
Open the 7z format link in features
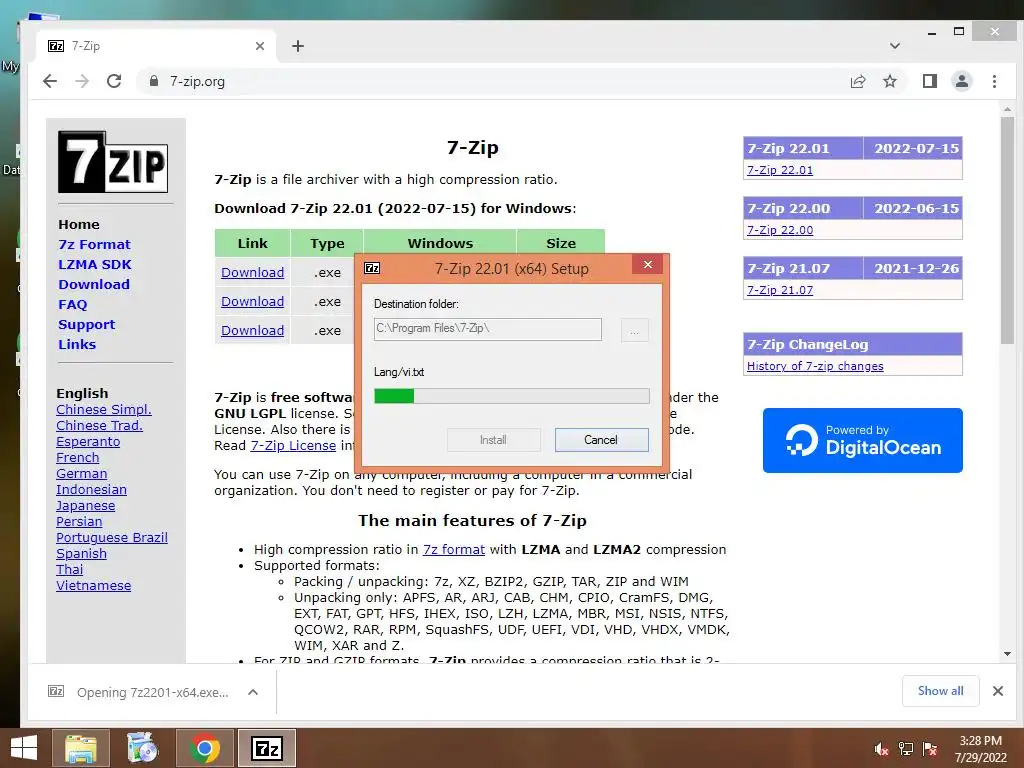click(454, 550)
